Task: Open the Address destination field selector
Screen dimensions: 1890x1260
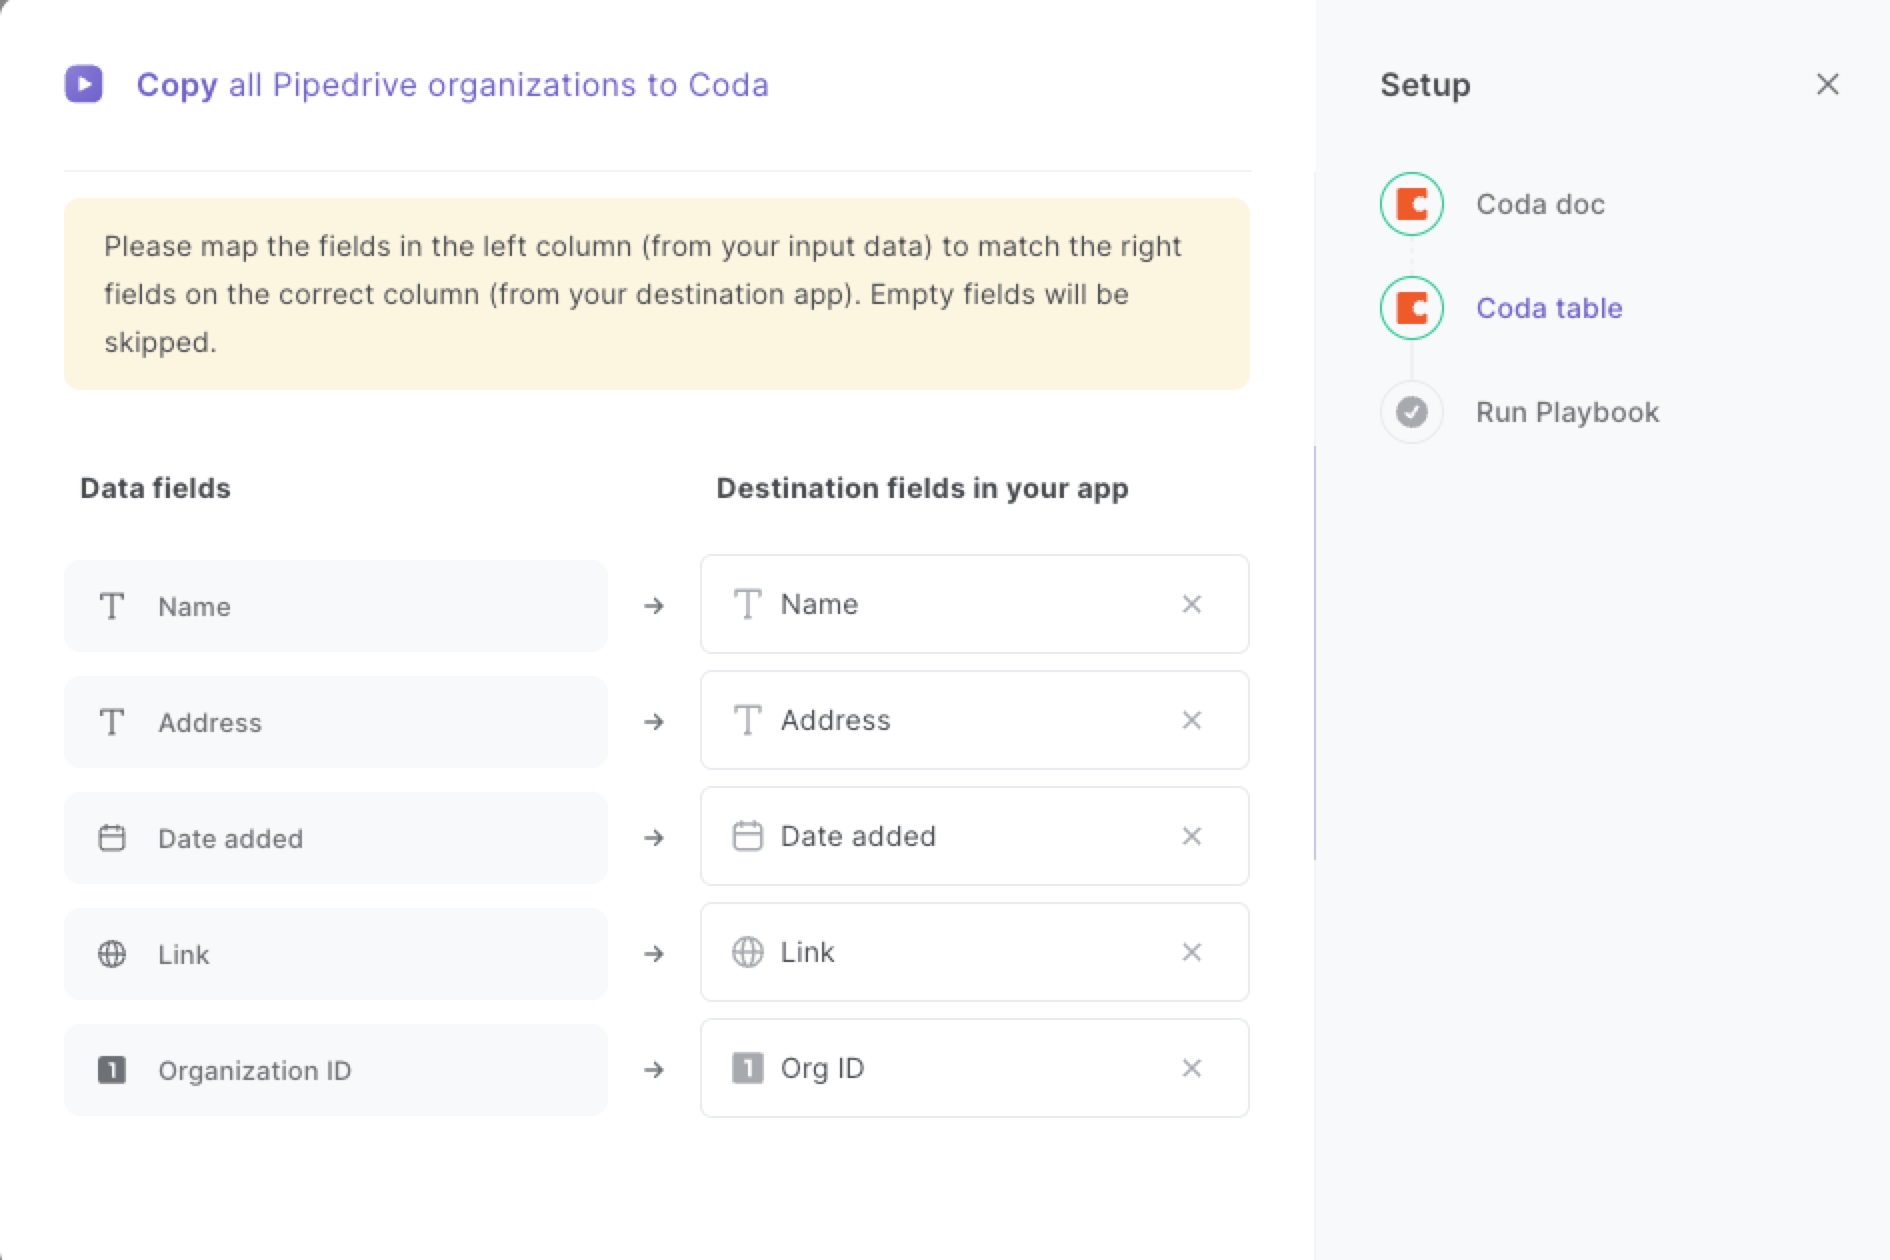Action: pyautogui.click(x=974, y=720)
